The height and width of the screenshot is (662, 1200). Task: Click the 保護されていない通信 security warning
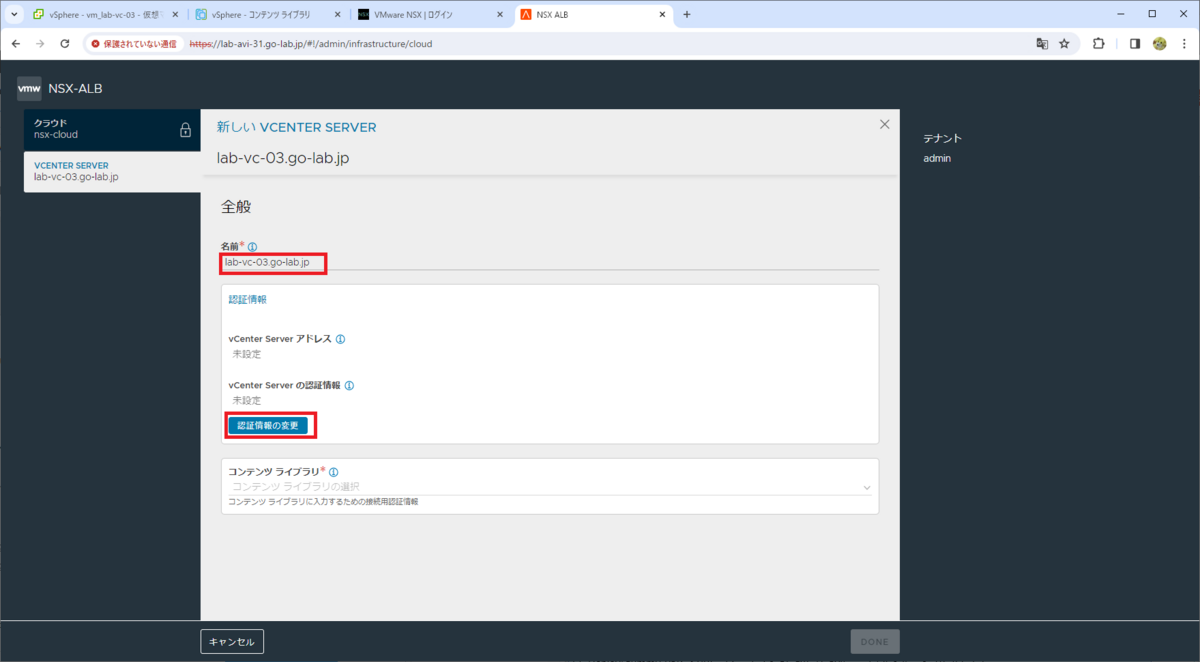tap(134, 44)
